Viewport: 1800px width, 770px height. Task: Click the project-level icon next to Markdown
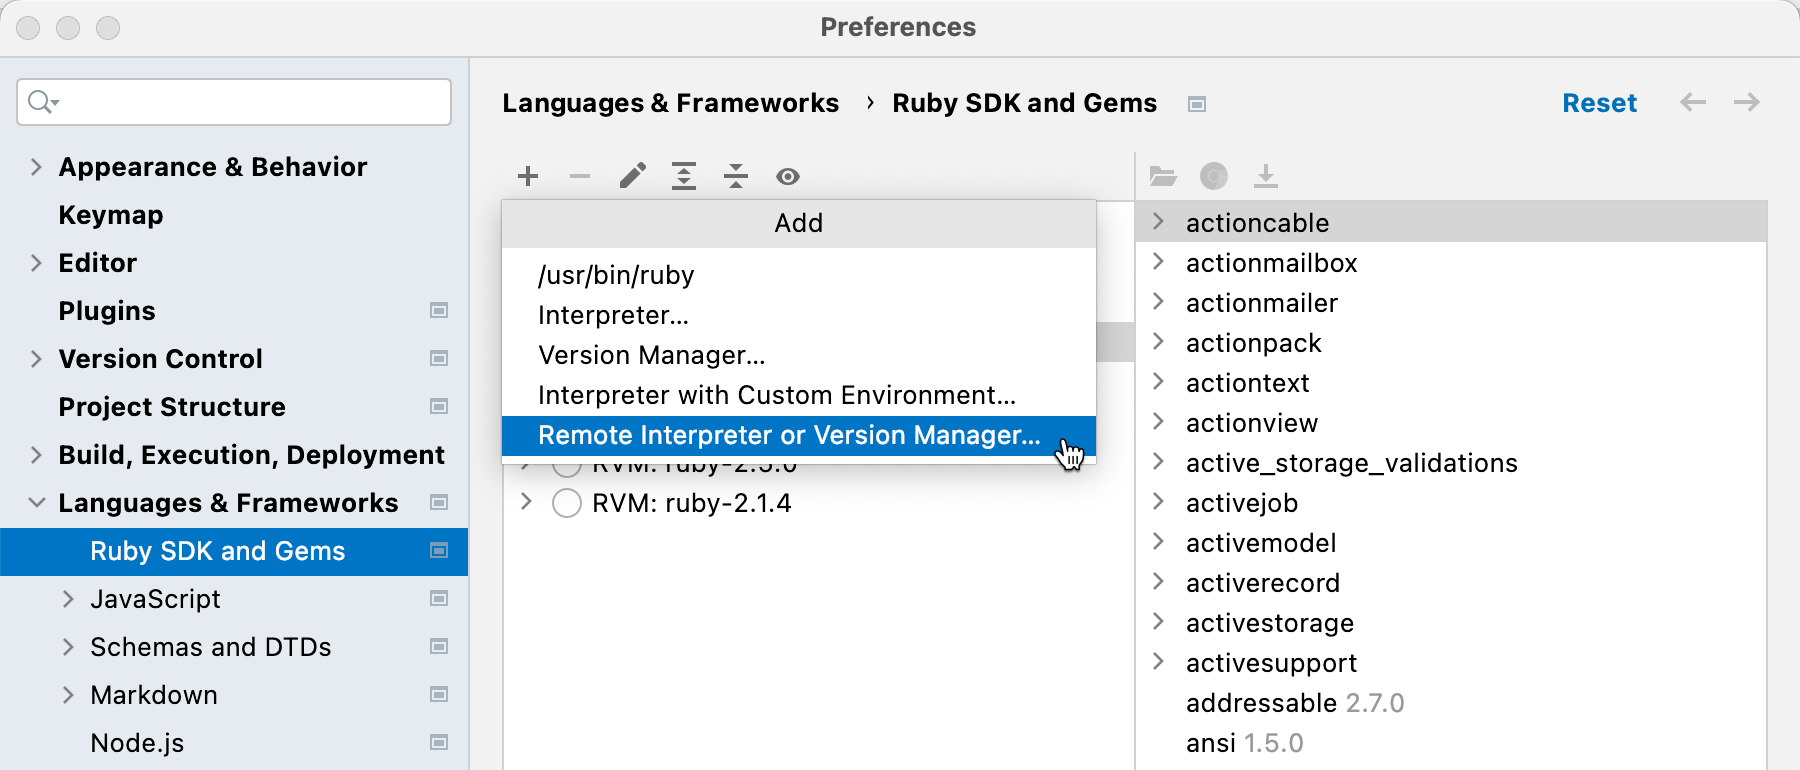pyautogui.click(x=439, y=695)
